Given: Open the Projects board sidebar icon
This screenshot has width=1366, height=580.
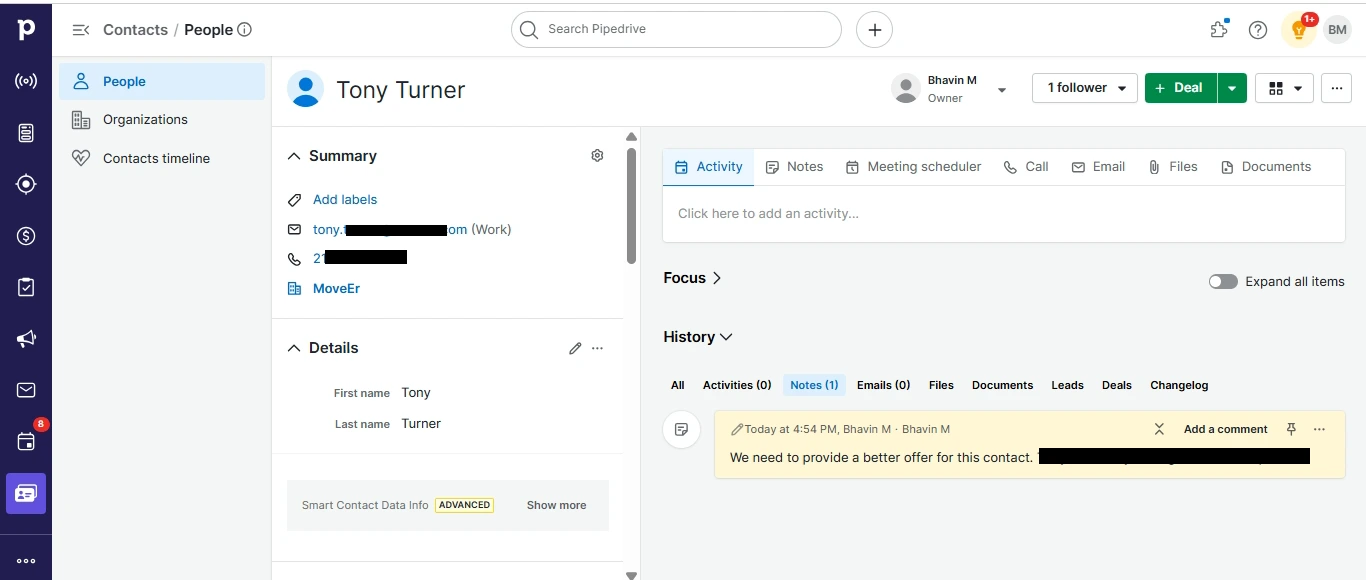Looking at the screenshot, I should point(26,133).
